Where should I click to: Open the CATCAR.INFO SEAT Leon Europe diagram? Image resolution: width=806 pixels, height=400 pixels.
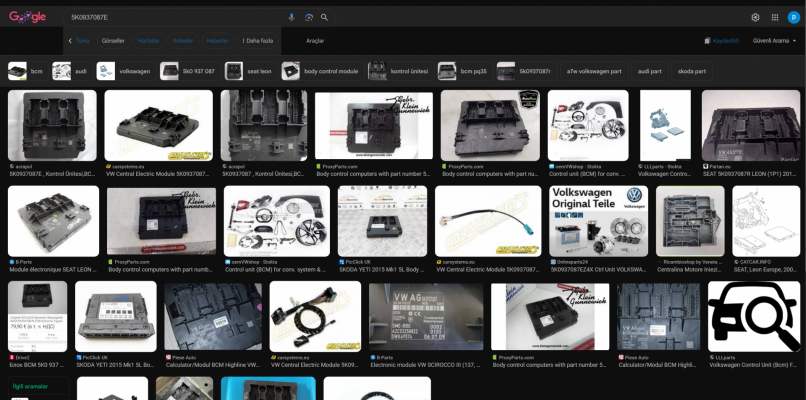point(766,221)
